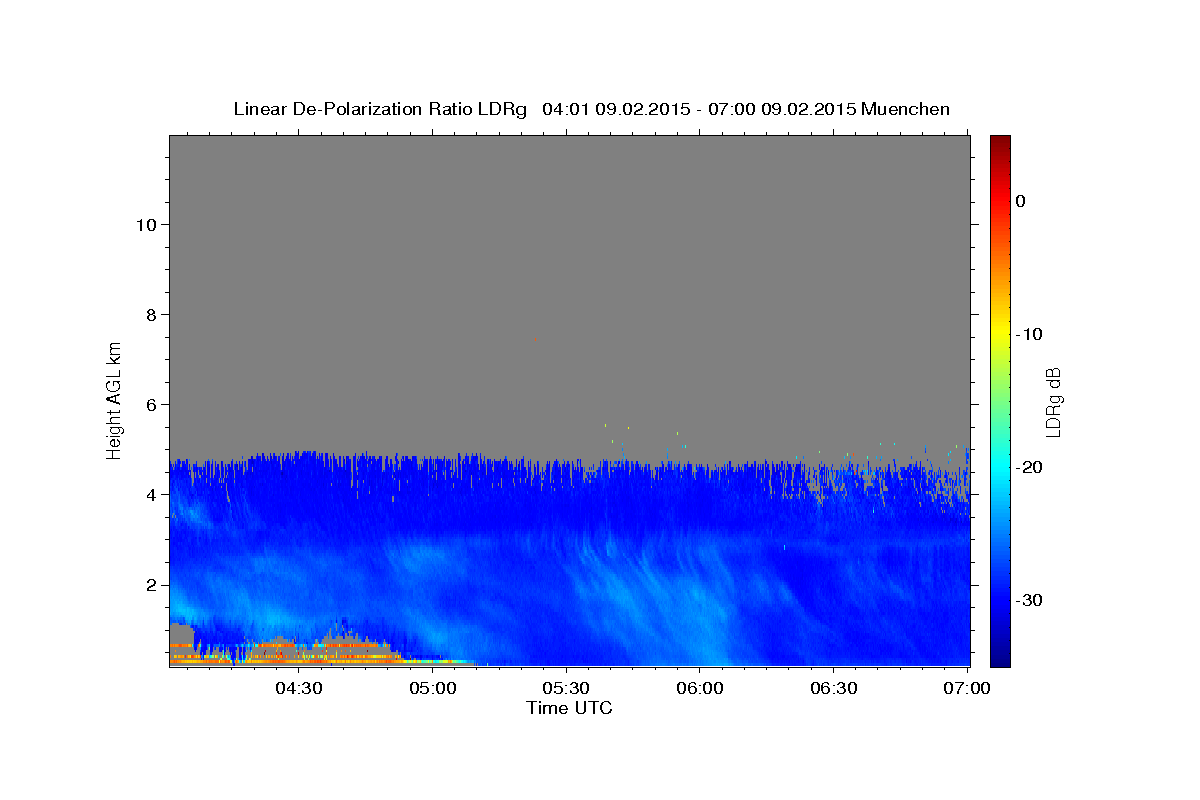Select the 05:00 time tick label
The width and height of the screenshot is (1200, 800).
[x=433, y=689]
